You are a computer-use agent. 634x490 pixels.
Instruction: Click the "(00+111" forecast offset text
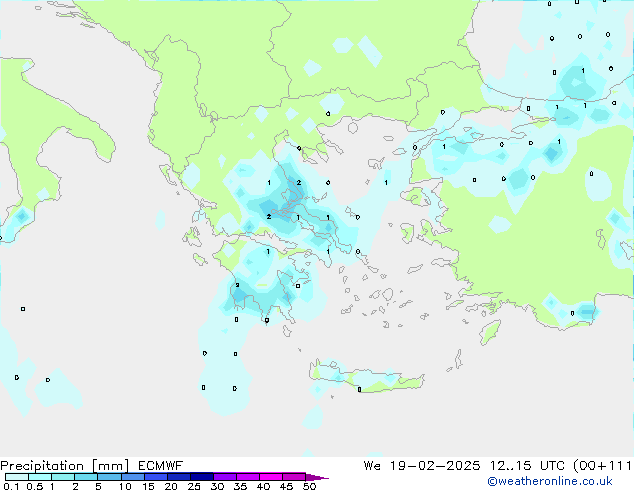tap(602, 466)
